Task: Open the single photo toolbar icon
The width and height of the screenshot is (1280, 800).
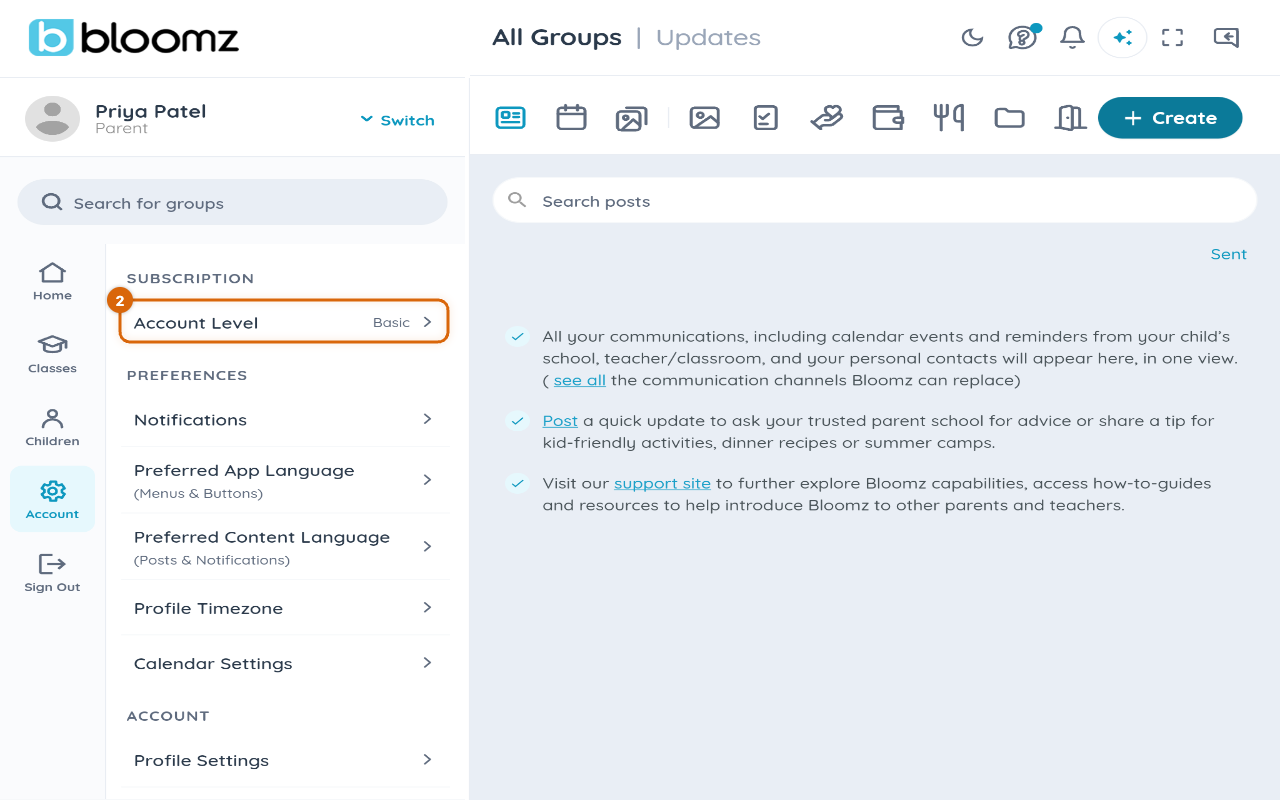Action: click(x=705, y=118)
